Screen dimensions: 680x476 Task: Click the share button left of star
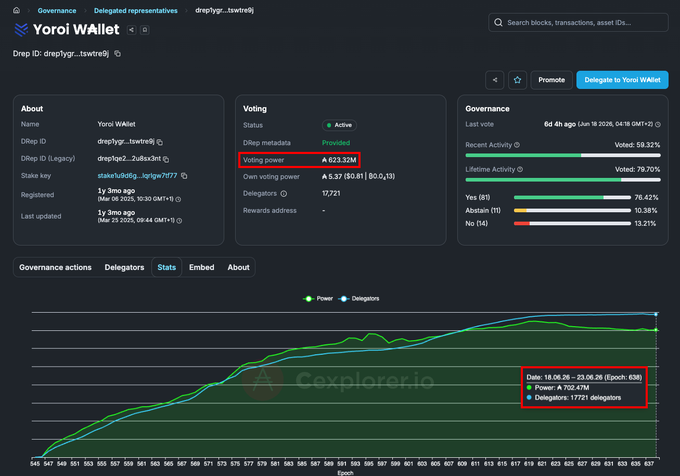pos(495,80)
